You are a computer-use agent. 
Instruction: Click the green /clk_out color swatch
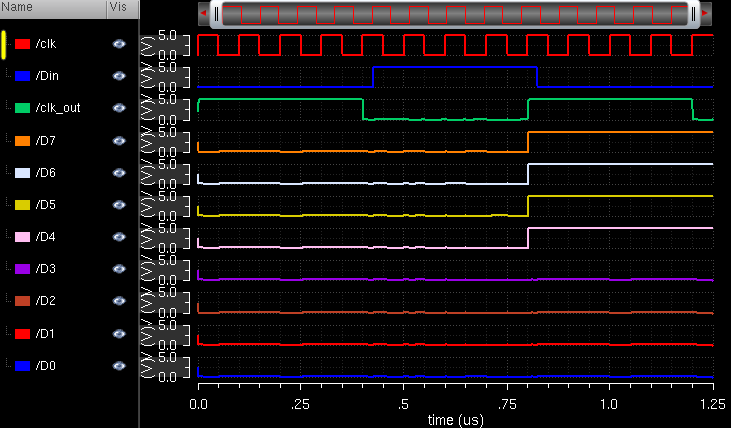23,108
